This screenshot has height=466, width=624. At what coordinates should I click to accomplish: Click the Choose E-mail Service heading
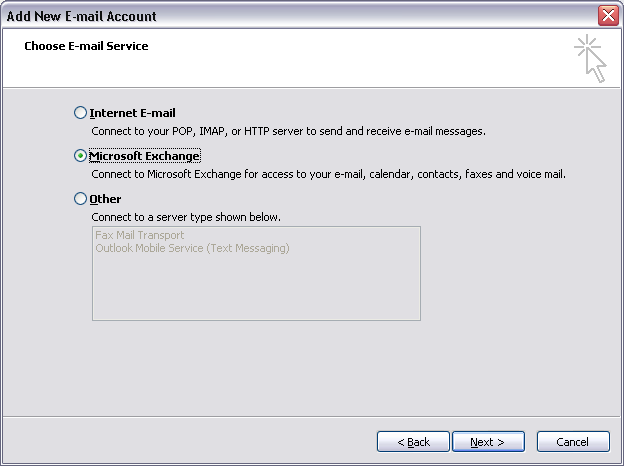click(x=86, y=46)
